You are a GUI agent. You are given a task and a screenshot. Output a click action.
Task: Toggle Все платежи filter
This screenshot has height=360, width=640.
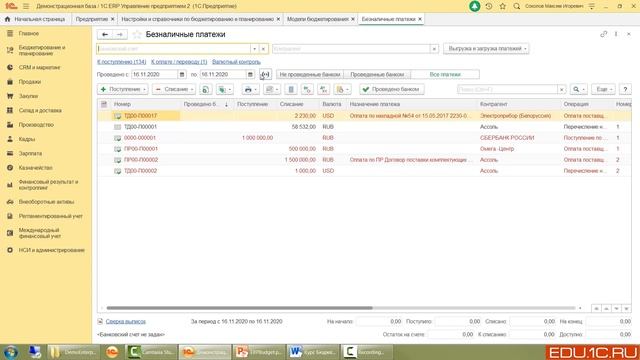tap(445, 74)
